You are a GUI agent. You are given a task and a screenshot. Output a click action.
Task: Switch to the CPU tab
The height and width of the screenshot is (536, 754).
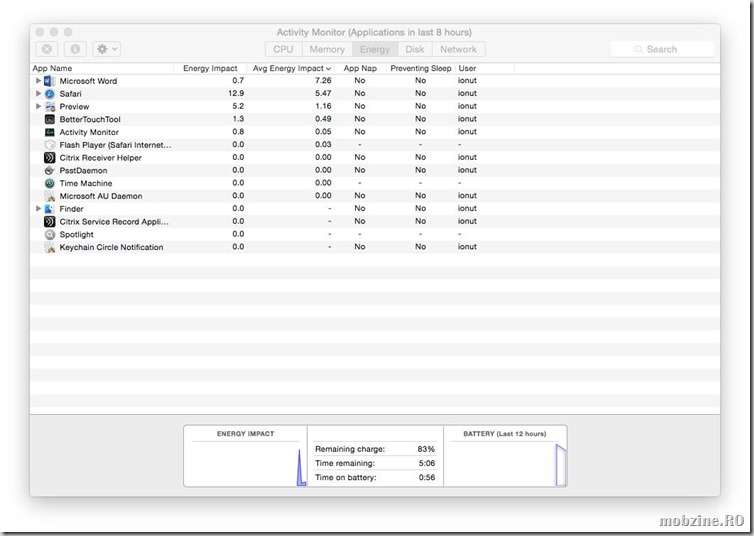click(x=283, y=49)
